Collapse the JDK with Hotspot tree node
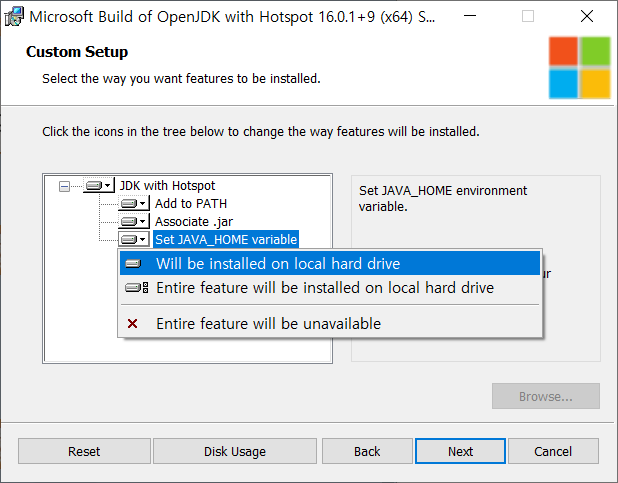The width and height of the screenshot is (618, 483). tap(64, 186)
